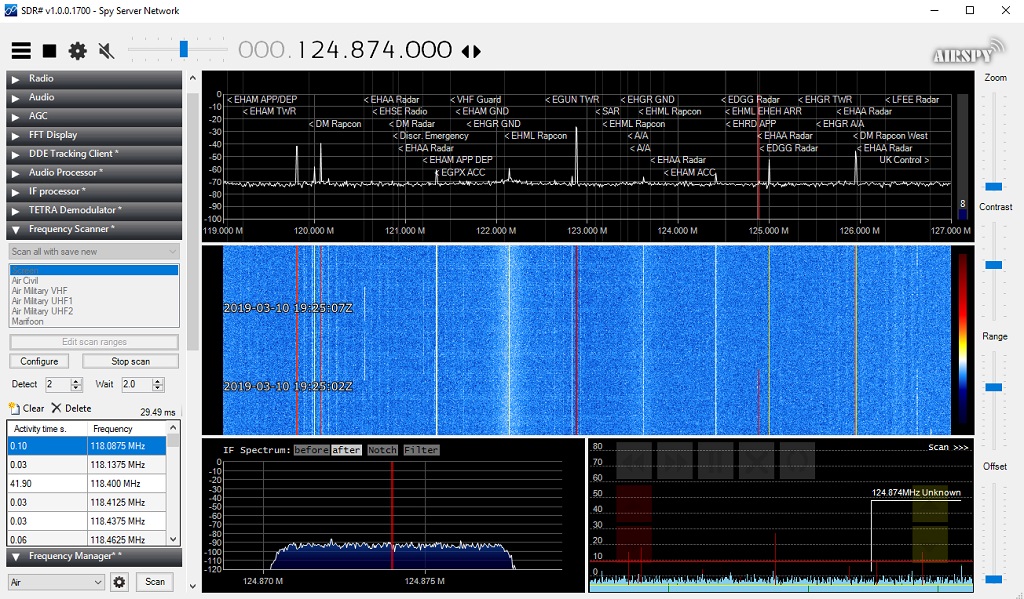1024x599 pixels.
Task: Expand the IF processor panel
Action: click(x=94, y=192)
